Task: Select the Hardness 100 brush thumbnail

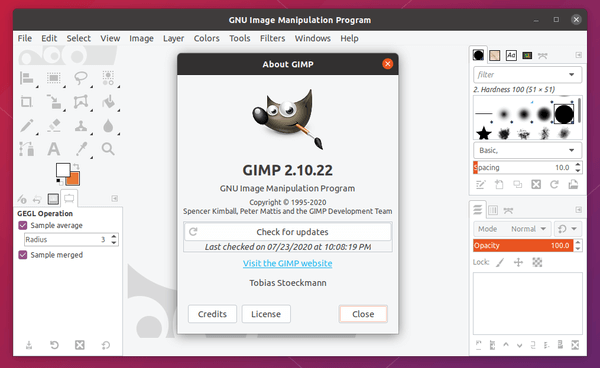Action: coord(564,114)
